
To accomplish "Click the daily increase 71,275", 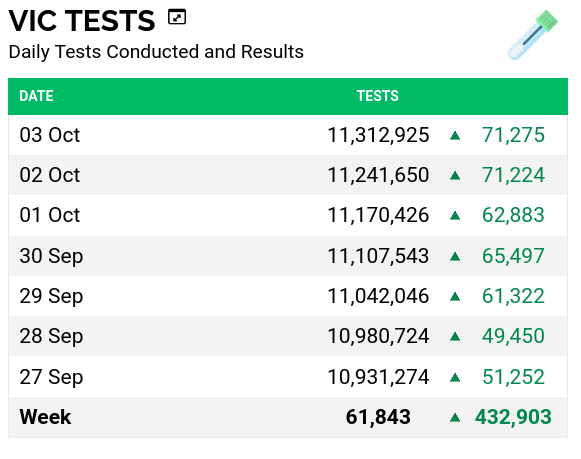I will tap(513, 135).
